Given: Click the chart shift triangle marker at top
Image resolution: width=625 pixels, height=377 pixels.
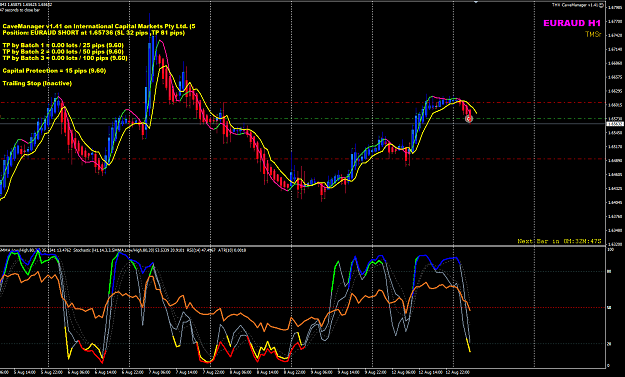Looking at the screenshot, I should (x=476, y=2).
